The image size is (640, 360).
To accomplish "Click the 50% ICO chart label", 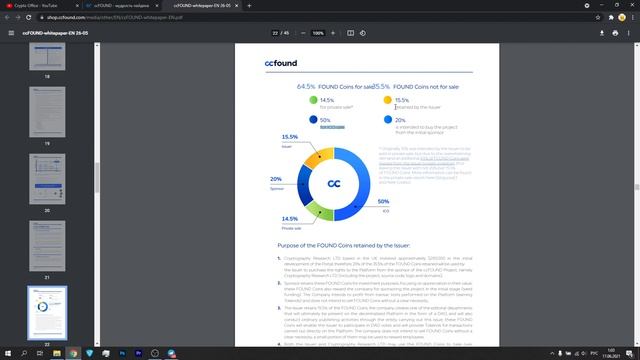I will 383,206.
